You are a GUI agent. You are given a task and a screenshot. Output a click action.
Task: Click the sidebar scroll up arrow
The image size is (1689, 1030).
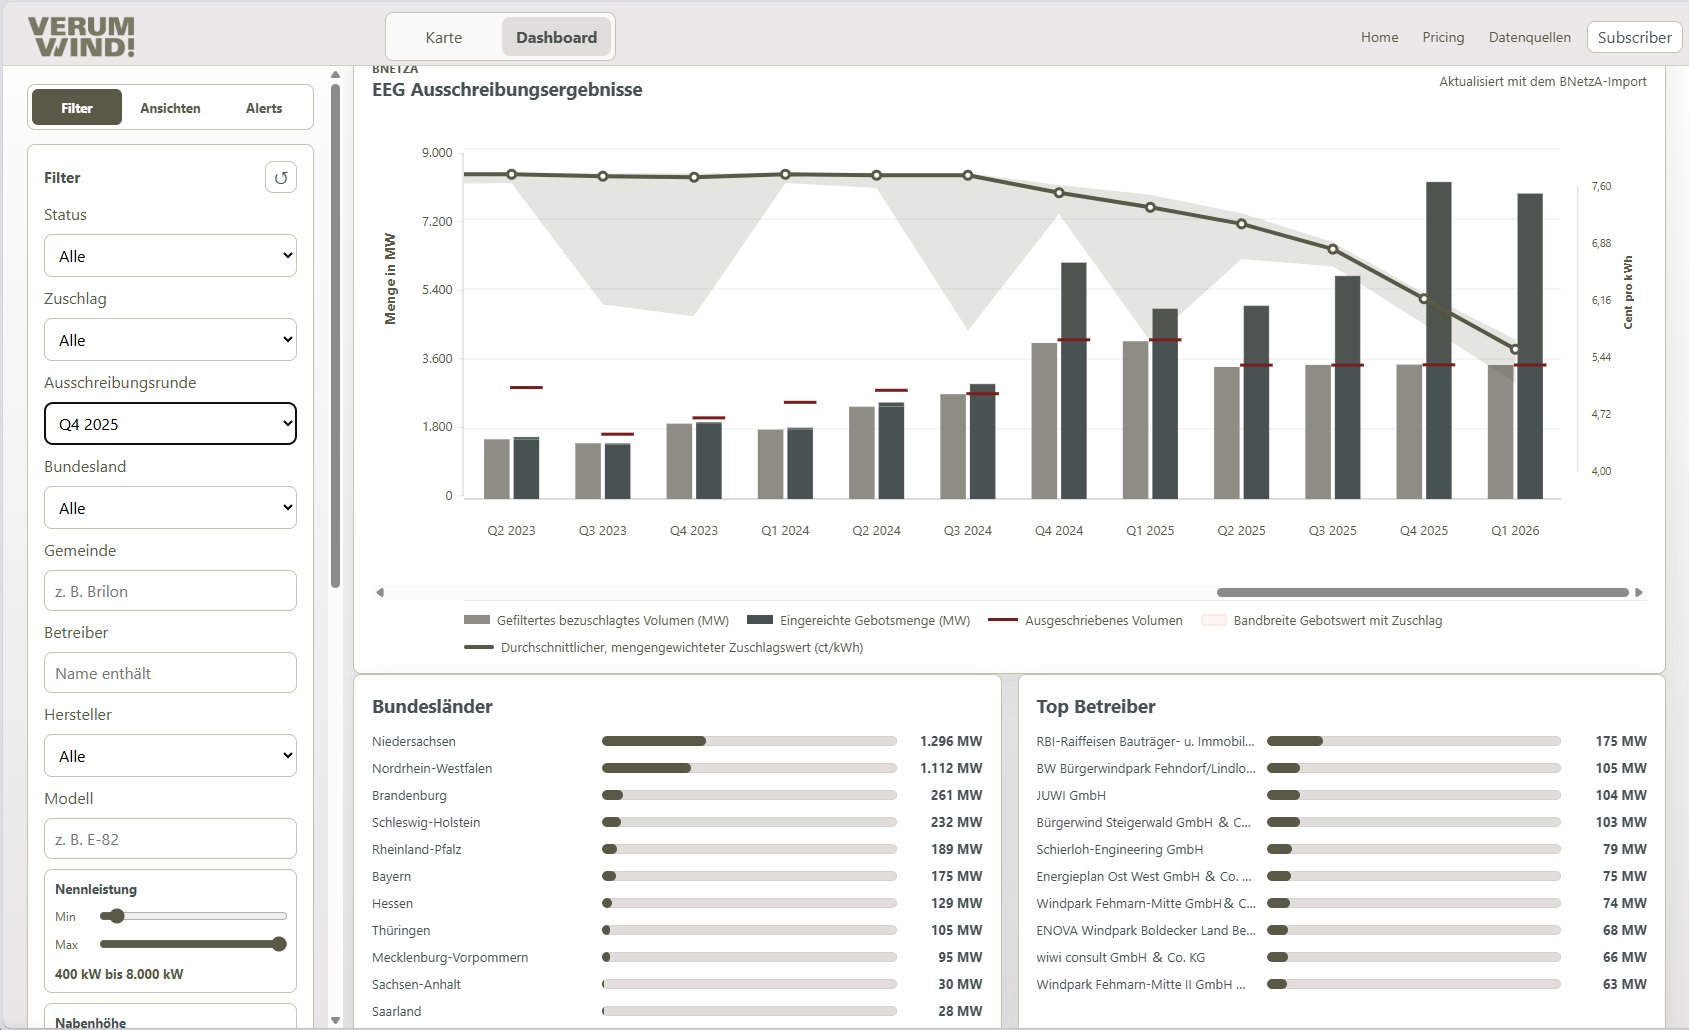335,74
